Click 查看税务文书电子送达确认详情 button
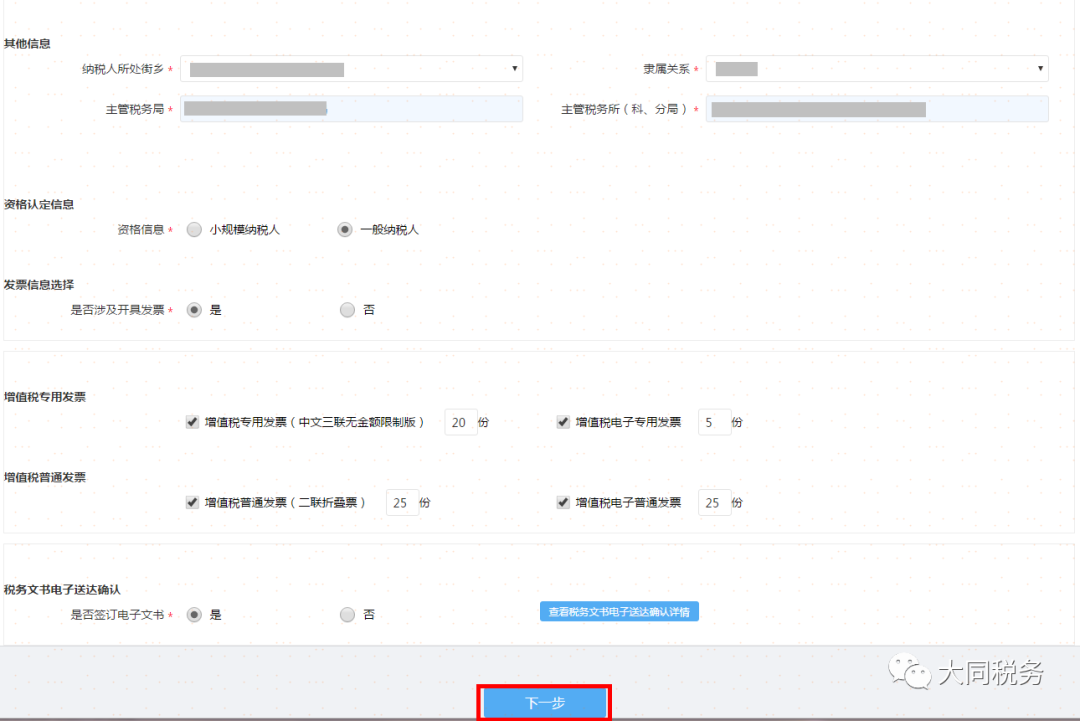1080x721 pixels. pos(619,612)
